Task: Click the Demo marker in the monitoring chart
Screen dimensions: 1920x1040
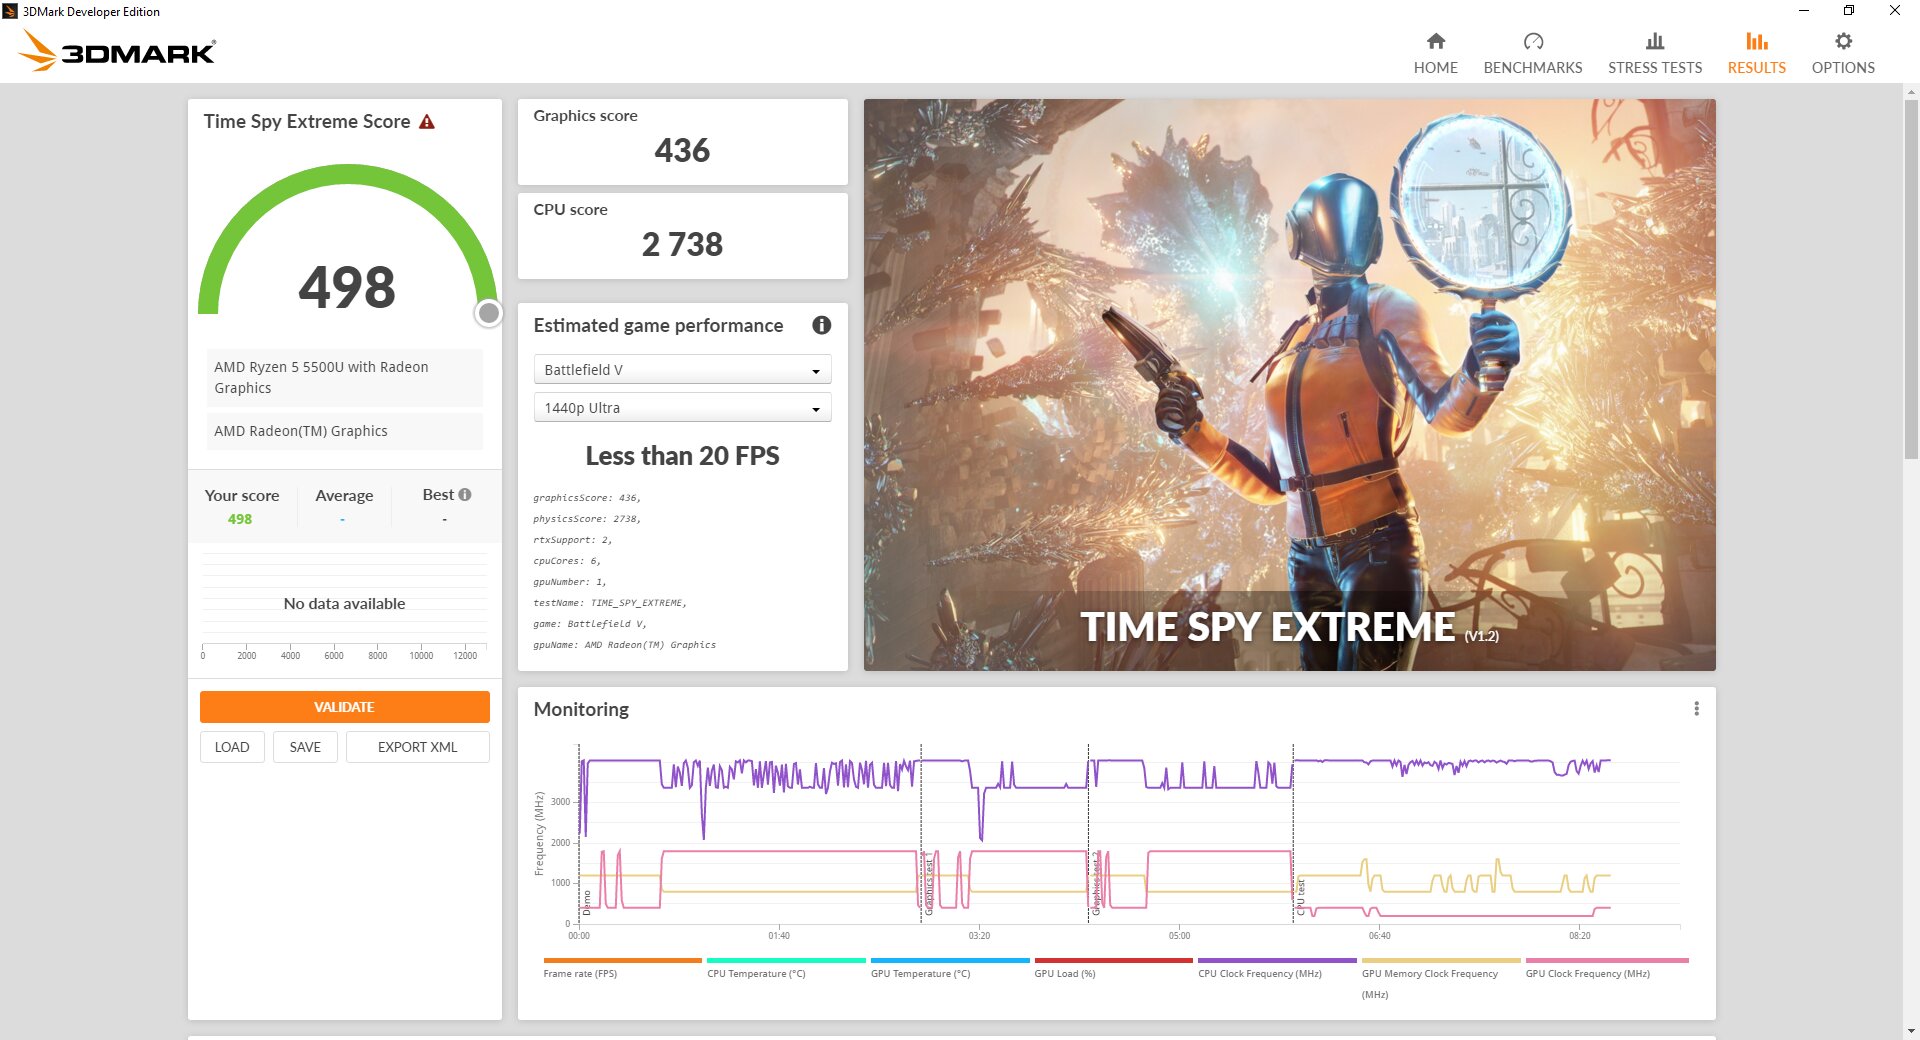Action: pos(587,902)
